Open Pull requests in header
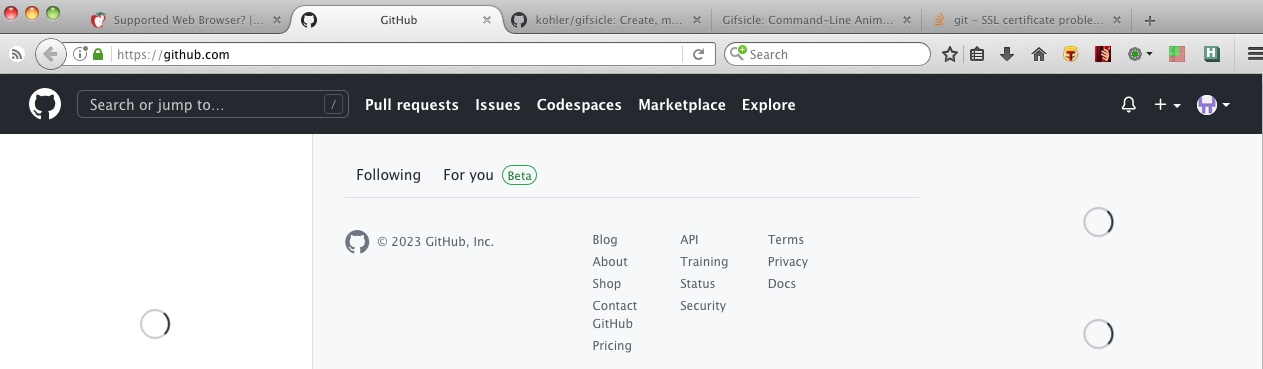 412,105
